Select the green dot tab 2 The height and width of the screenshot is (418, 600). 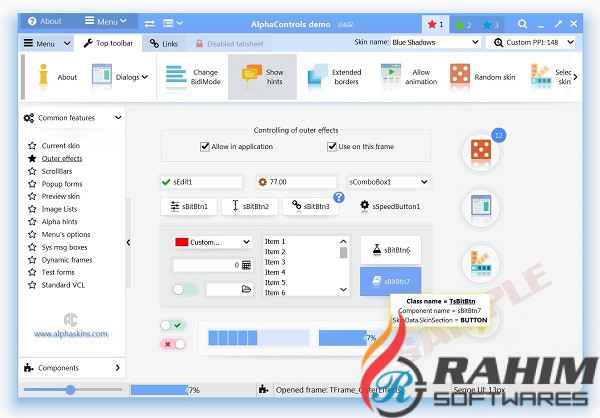tap(463, 25)
